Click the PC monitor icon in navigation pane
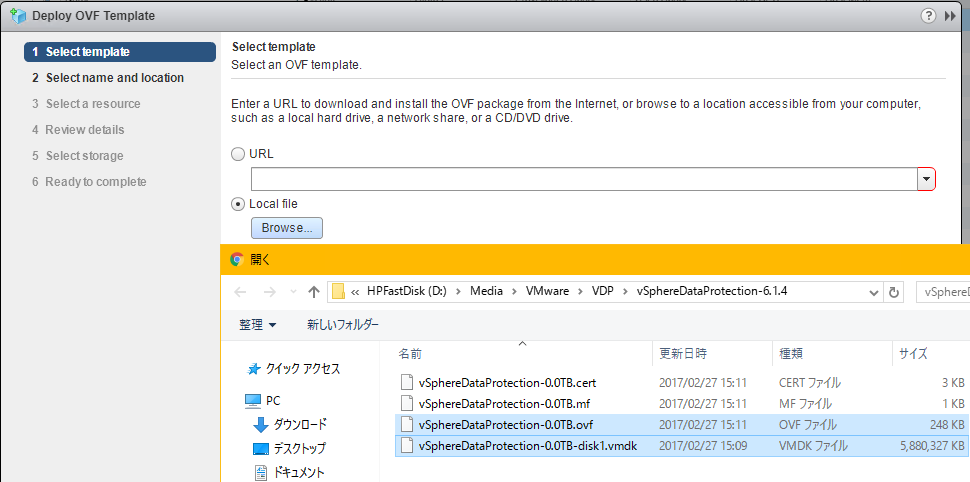Screen dimensions: 970x482 252,401
